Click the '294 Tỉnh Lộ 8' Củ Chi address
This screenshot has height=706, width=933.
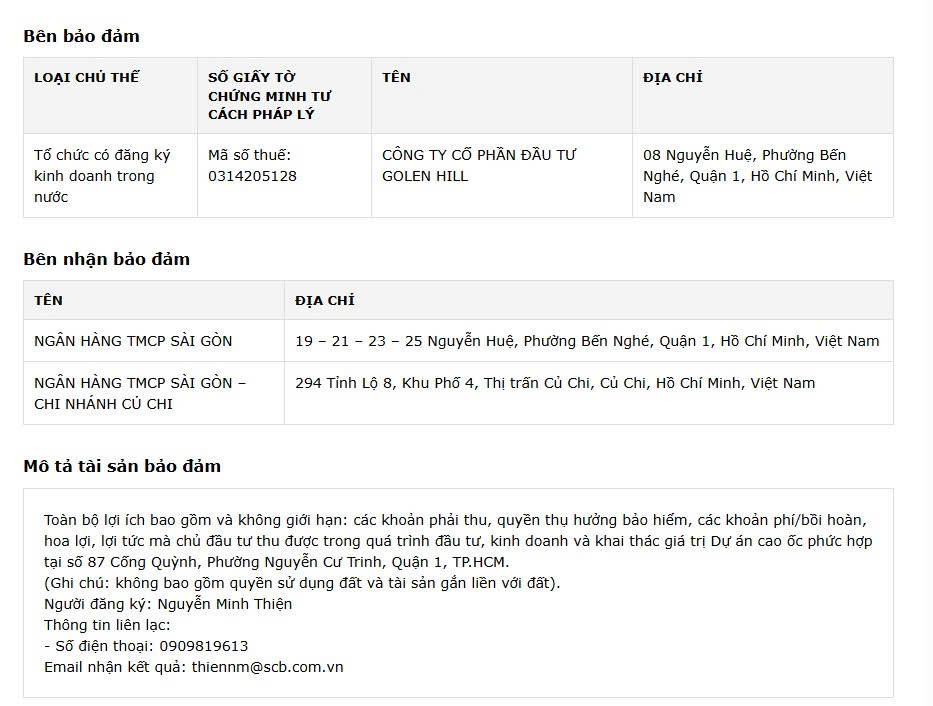pos(555,383)
